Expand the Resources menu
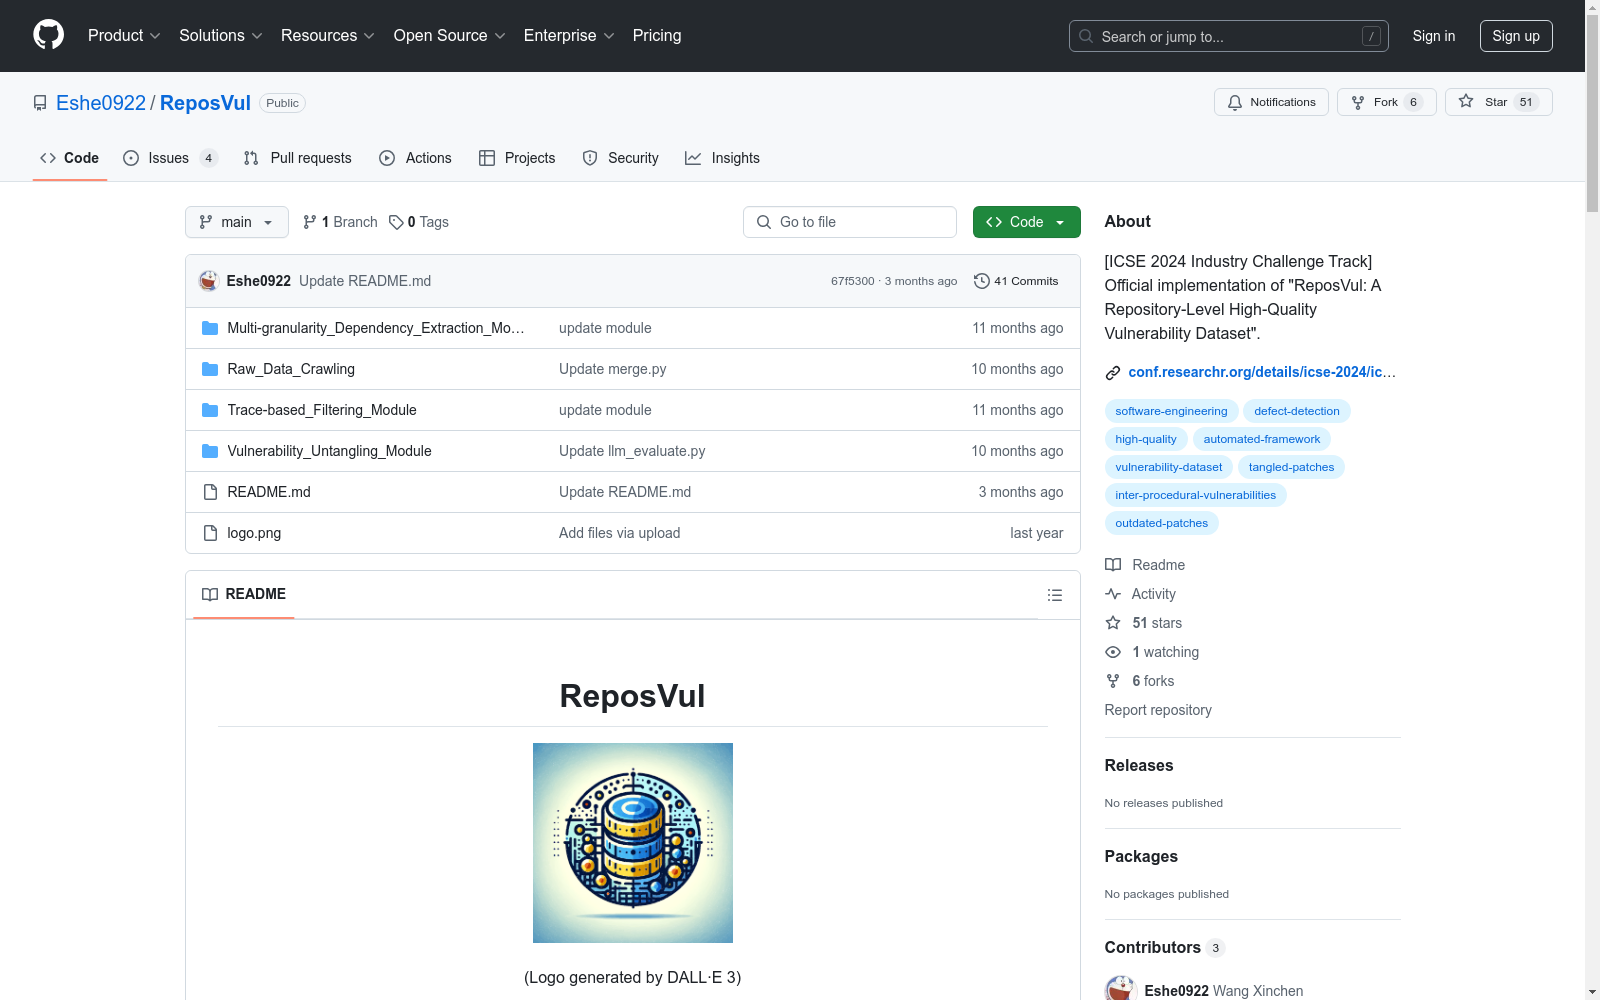1600x1000 pixels. (x=328, y=36)
